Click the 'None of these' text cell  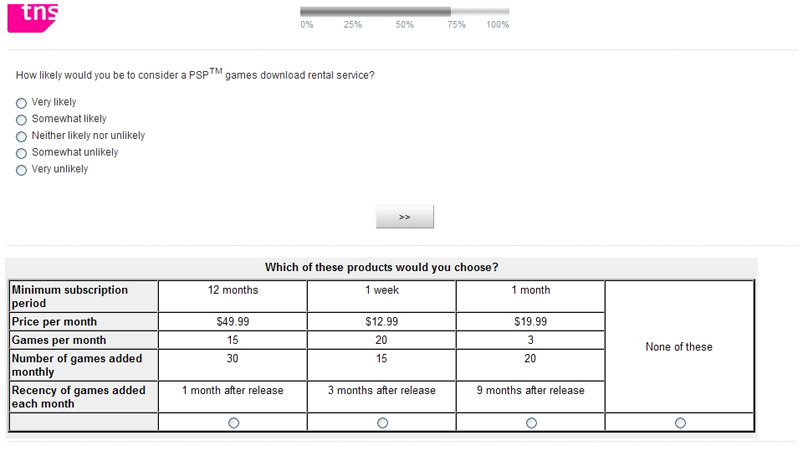point(680,347)
